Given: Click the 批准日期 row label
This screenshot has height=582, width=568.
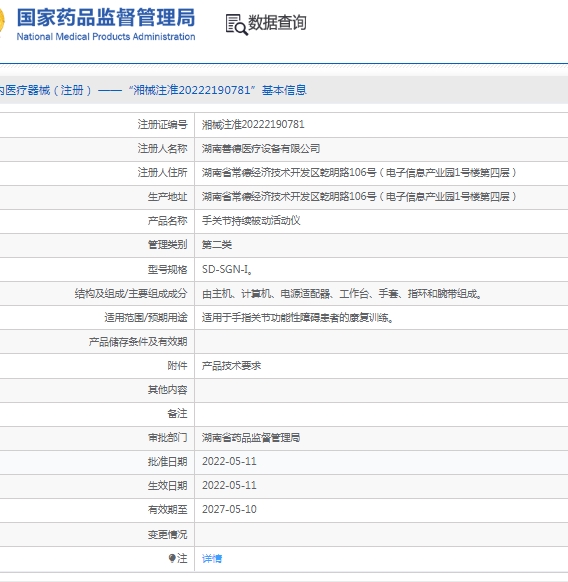Looking at the screenshot, I should tap(167, 462).
